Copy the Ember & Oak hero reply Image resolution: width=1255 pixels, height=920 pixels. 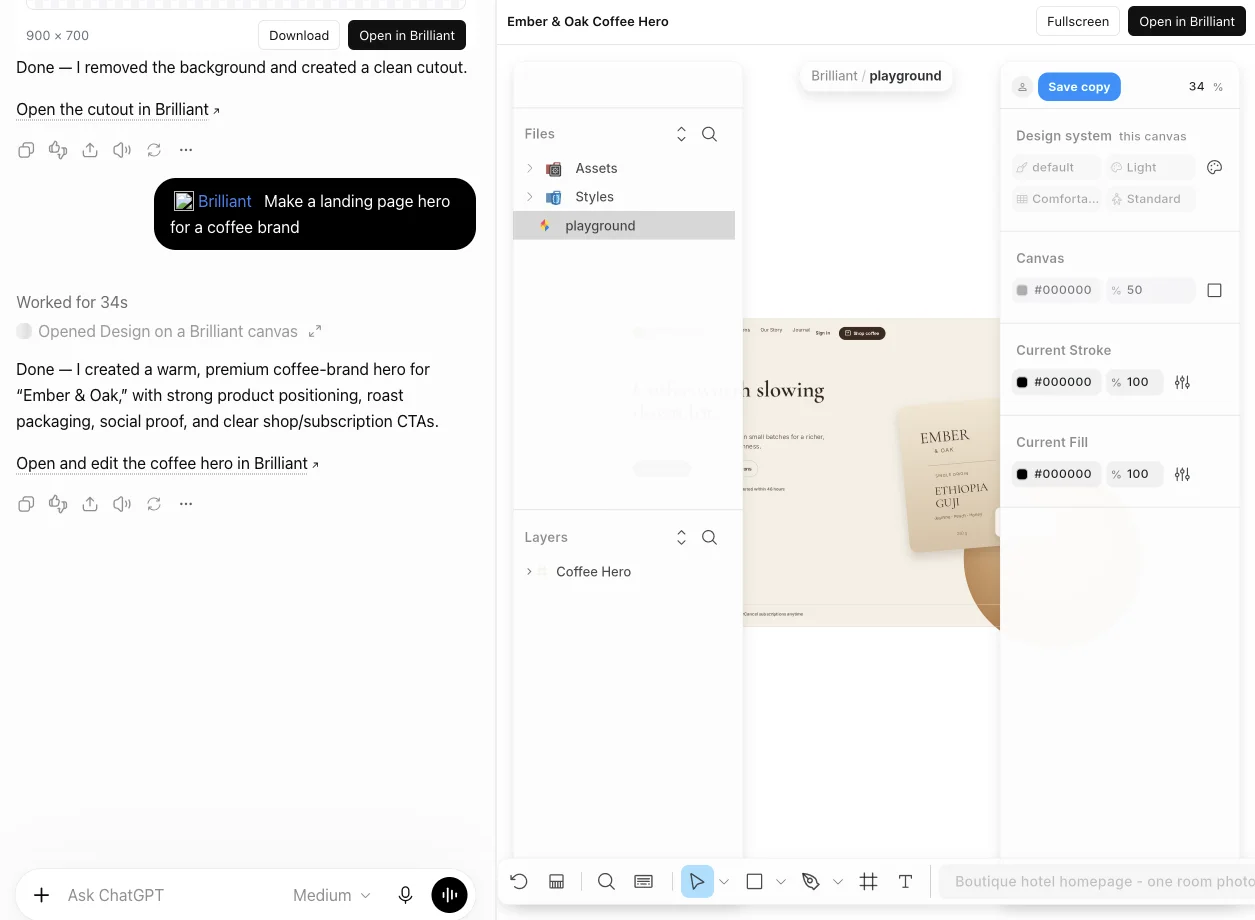click(26, 504)
